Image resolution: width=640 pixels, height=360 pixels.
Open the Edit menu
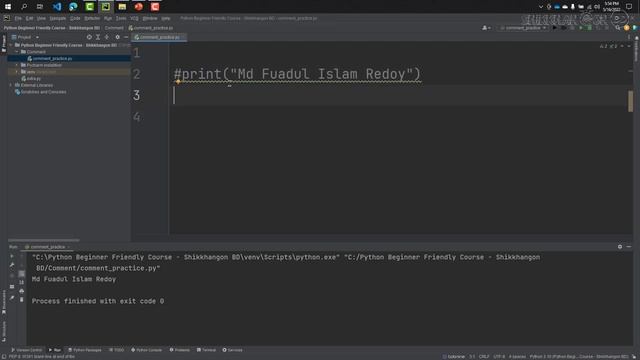coord(29,18)
